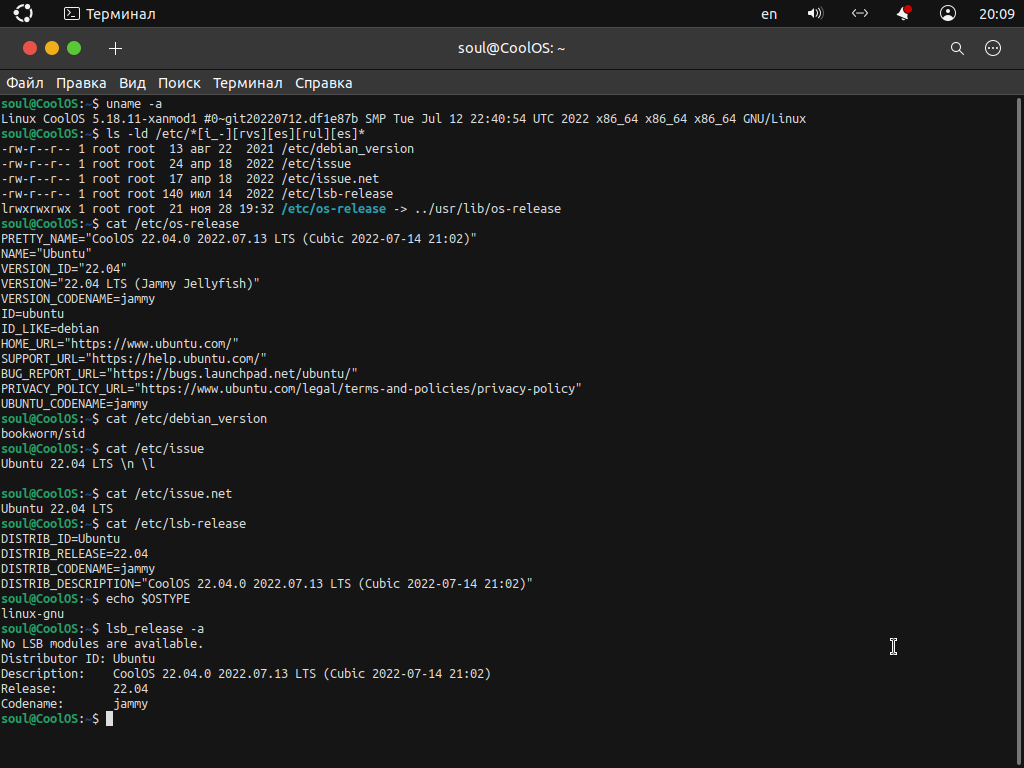The height and width of the screenshot is (768, 1024).
Task: Close the terminal window with red button
Action: [x=30, y=48]
